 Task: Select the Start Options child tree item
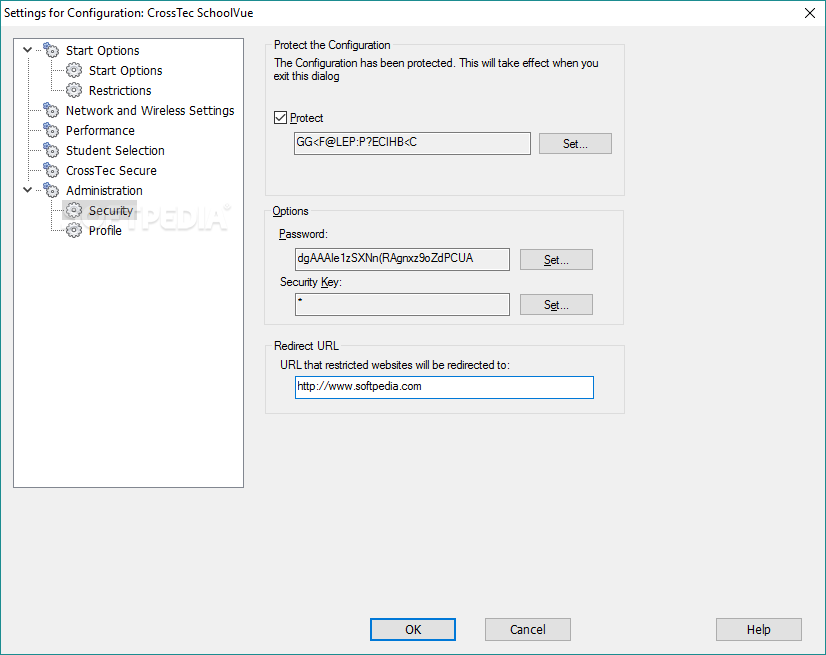pyautogui.click(x=125, y=71)
